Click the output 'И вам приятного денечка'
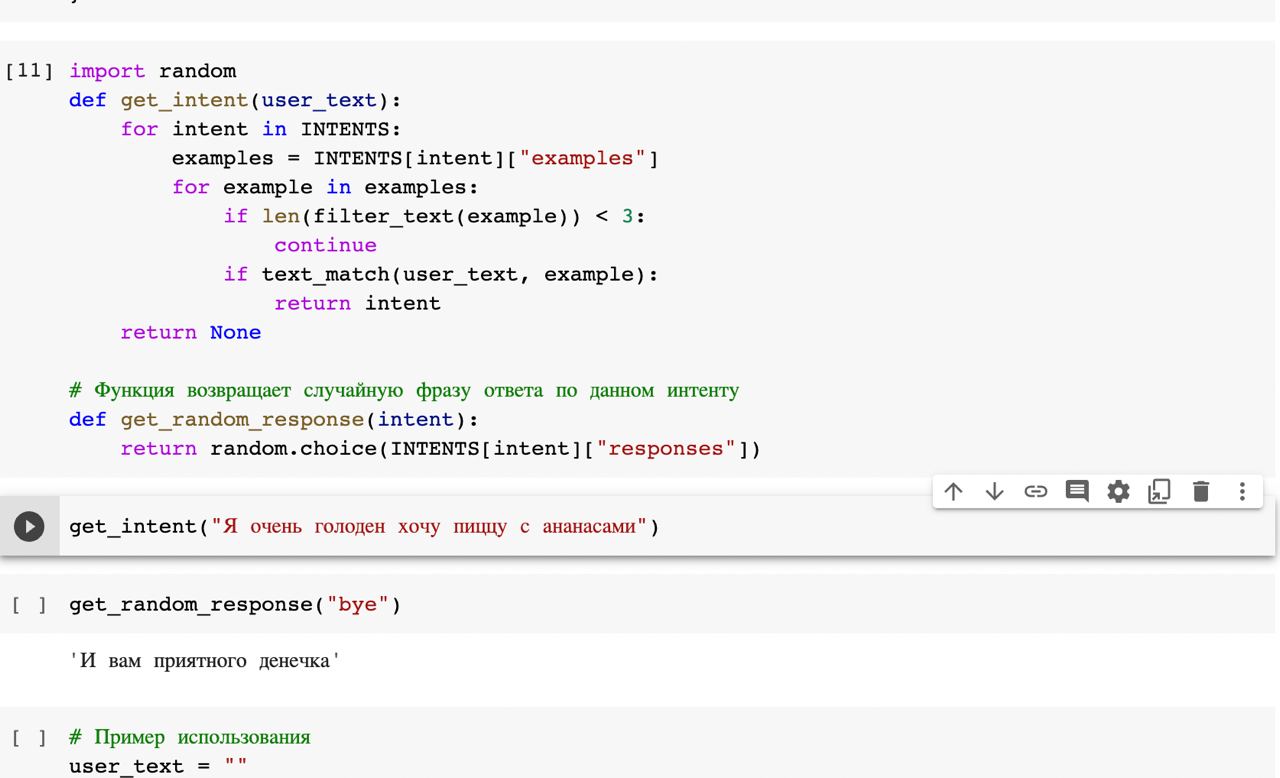The image size is (1280, 778). pos(205,661)
